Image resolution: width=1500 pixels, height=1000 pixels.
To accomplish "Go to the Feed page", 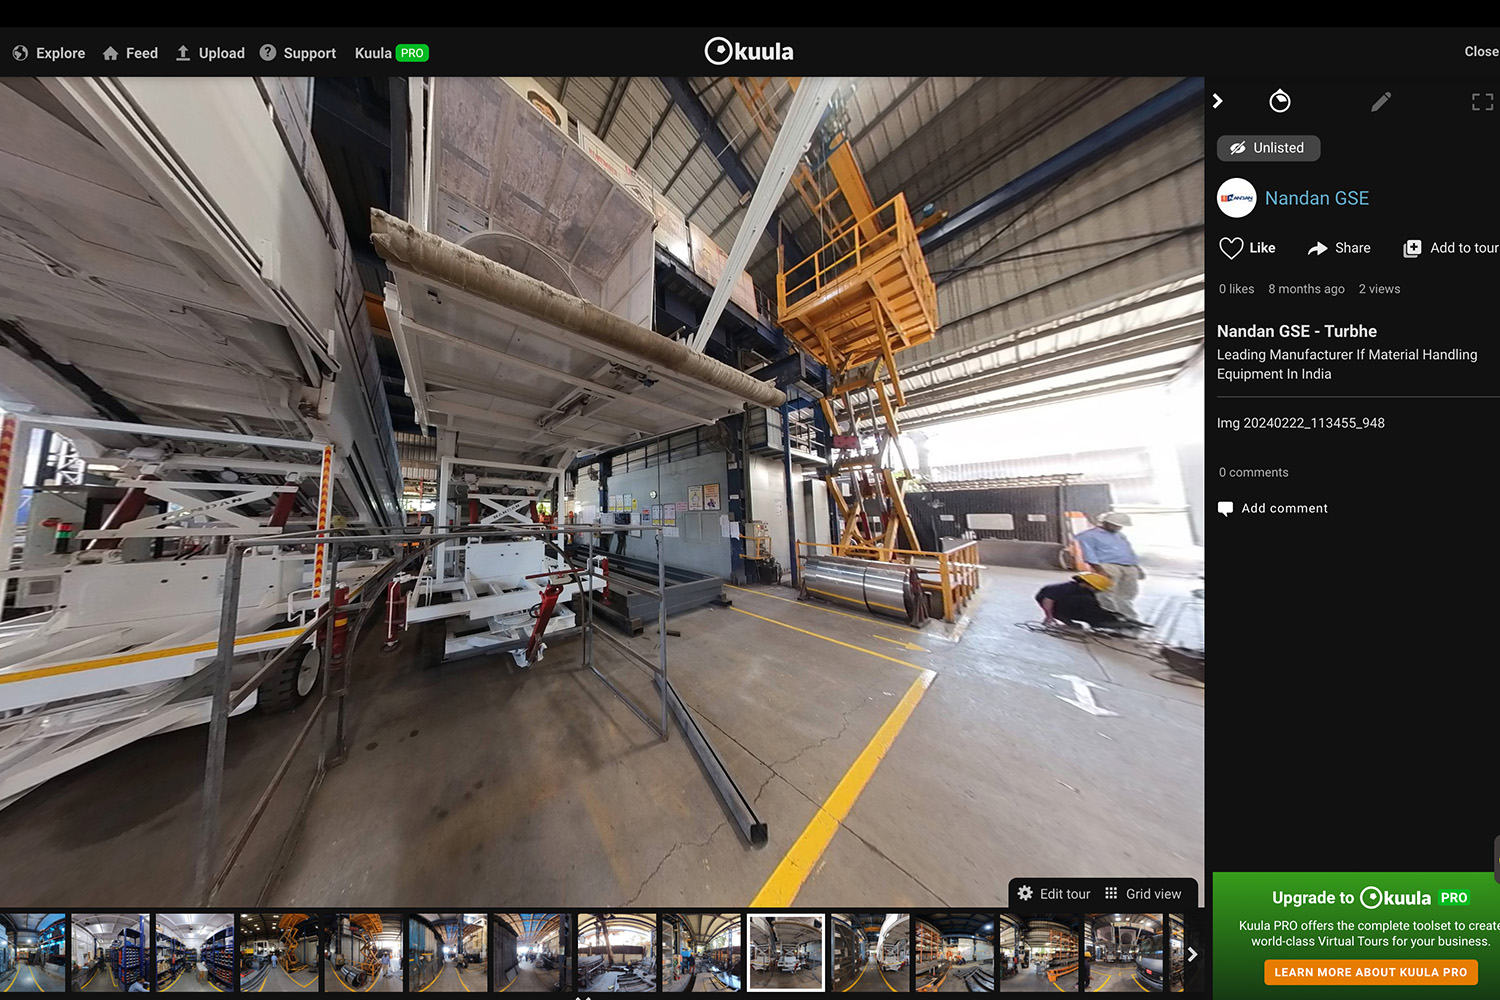I will click(x=130, y=53).
